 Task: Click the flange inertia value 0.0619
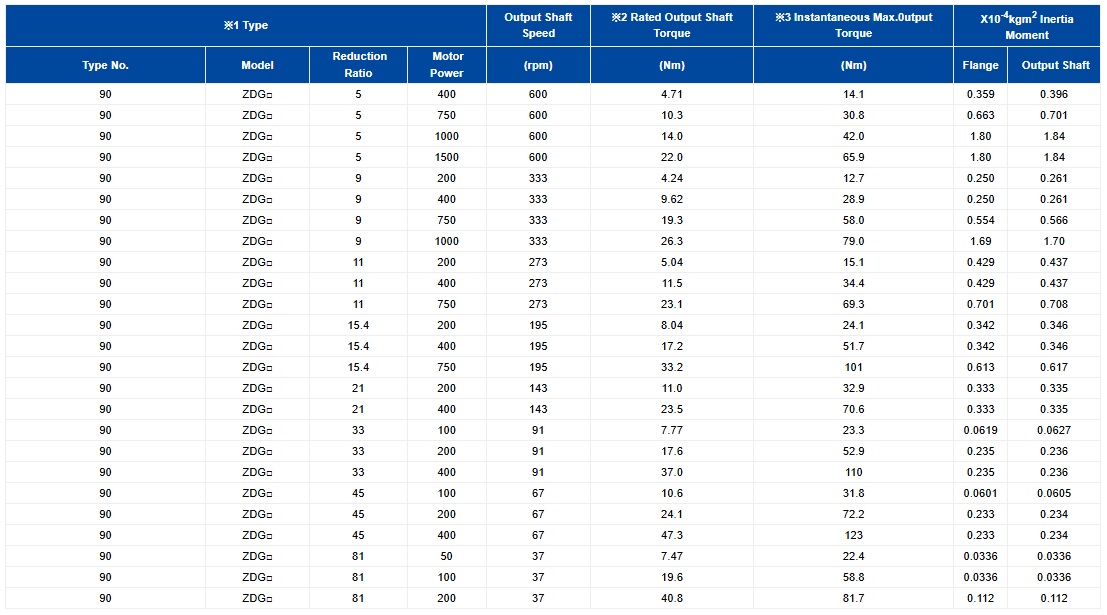pos(980,430)
